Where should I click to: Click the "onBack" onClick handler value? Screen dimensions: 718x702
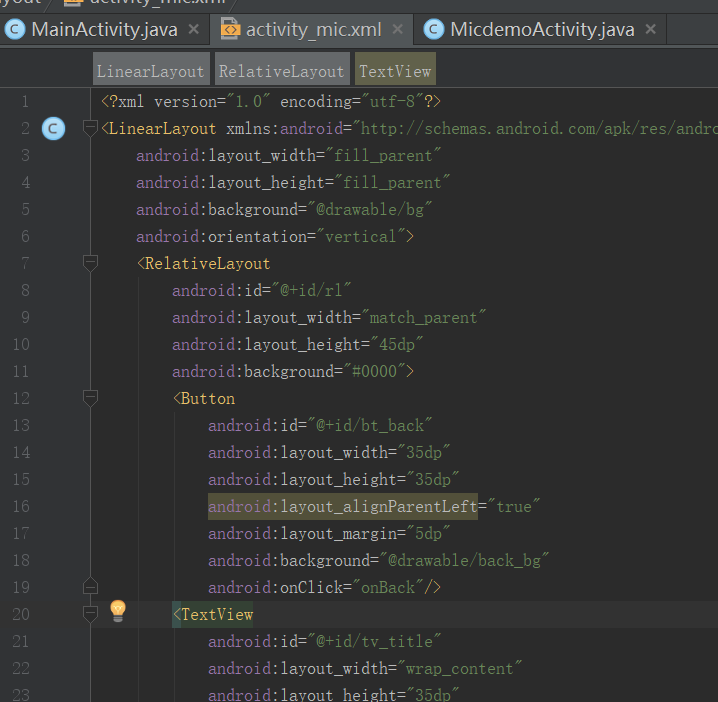click(x=387, y=588)
